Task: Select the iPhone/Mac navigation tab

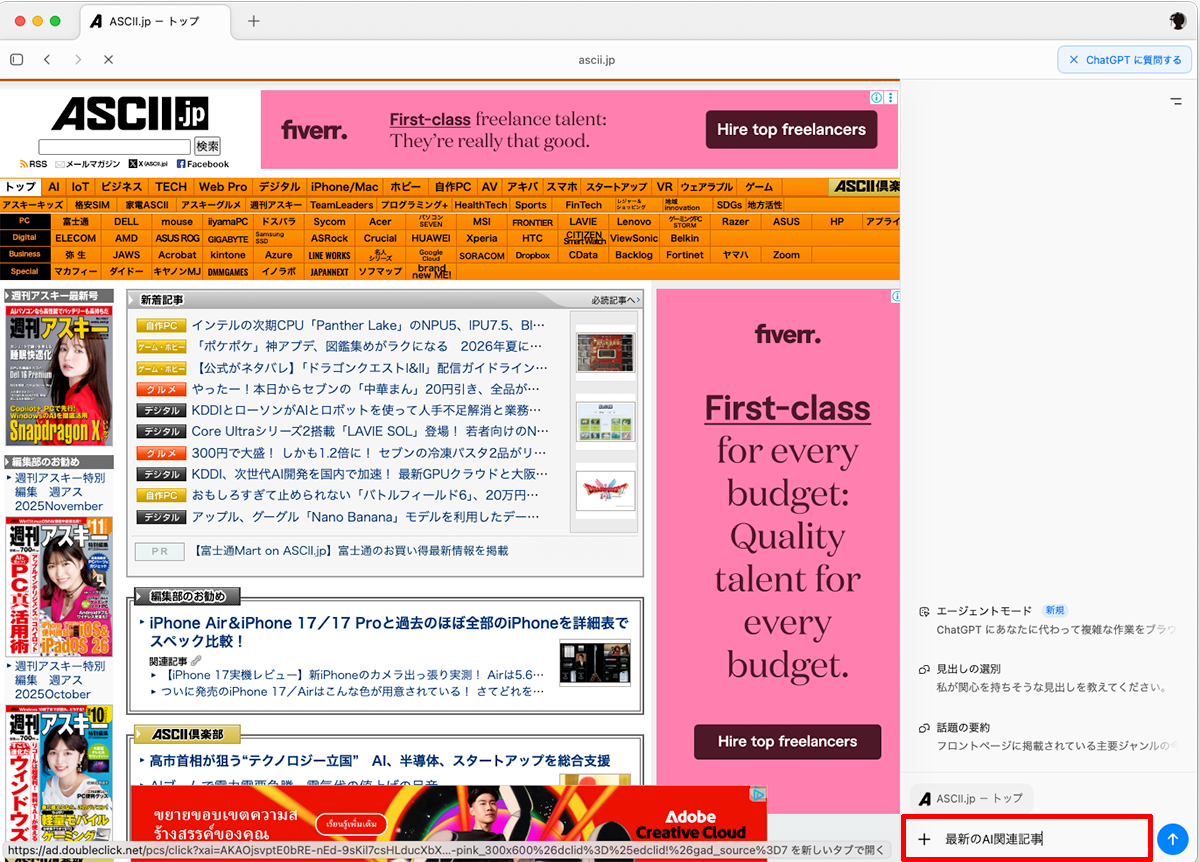Action: 345,187
